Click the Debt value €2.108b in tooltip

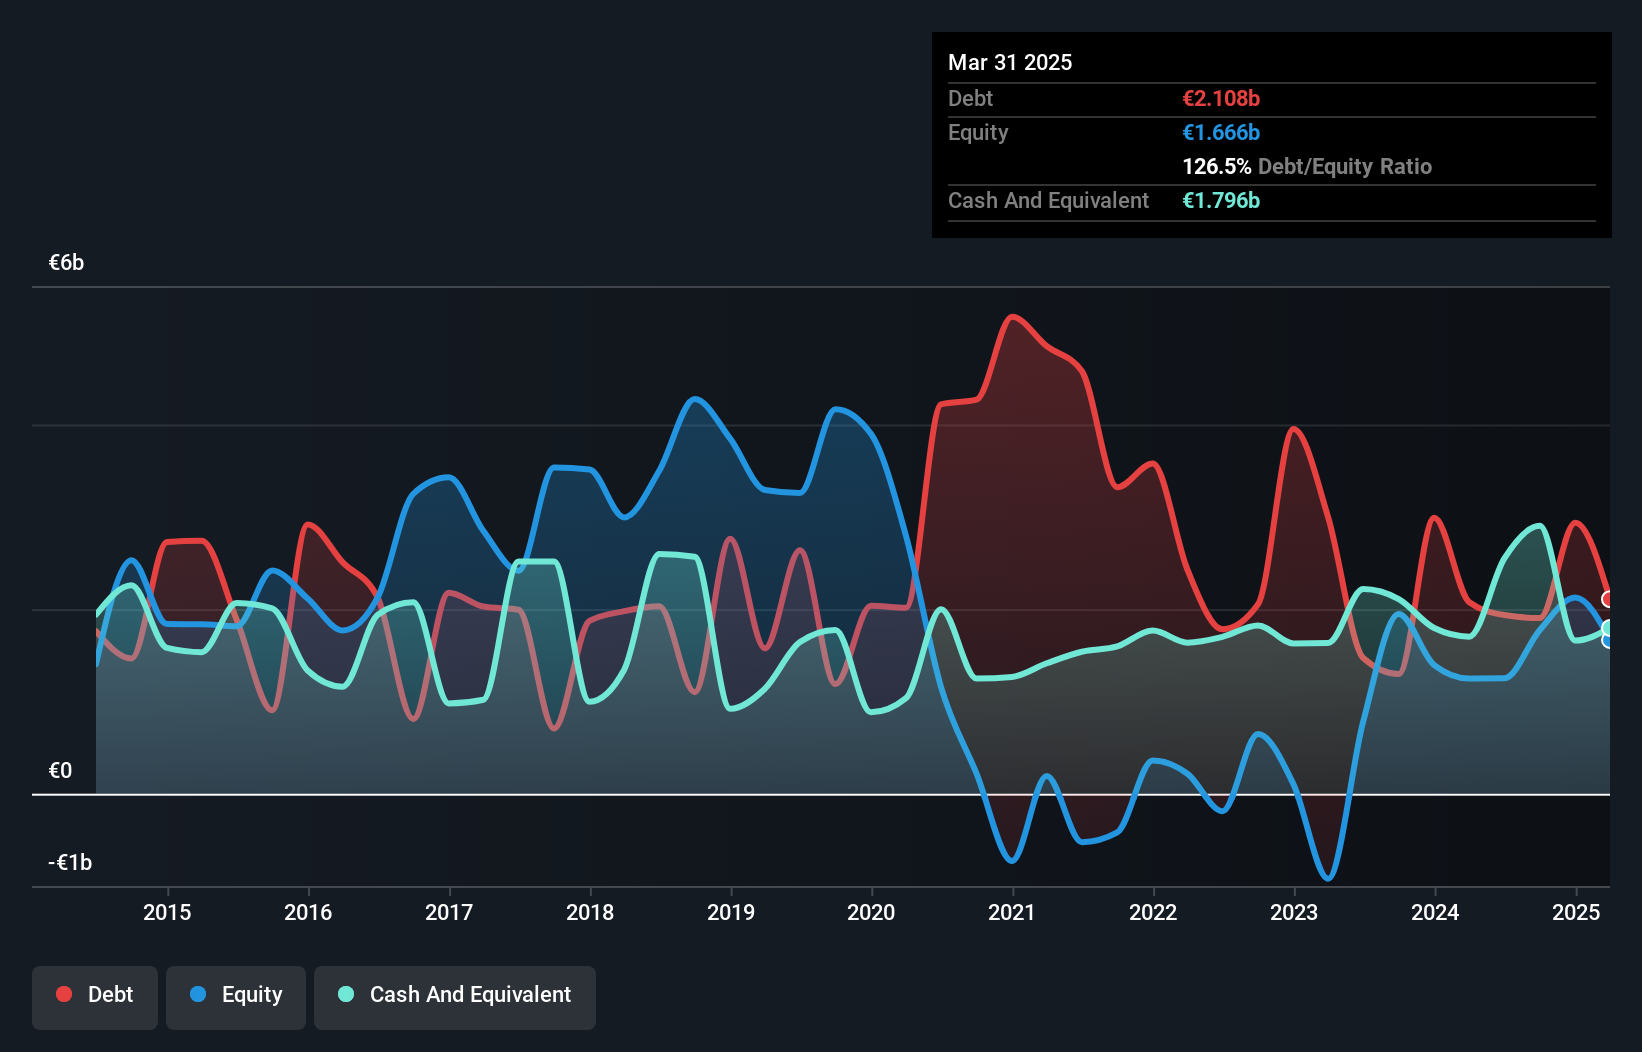[x=1221, y=98]
